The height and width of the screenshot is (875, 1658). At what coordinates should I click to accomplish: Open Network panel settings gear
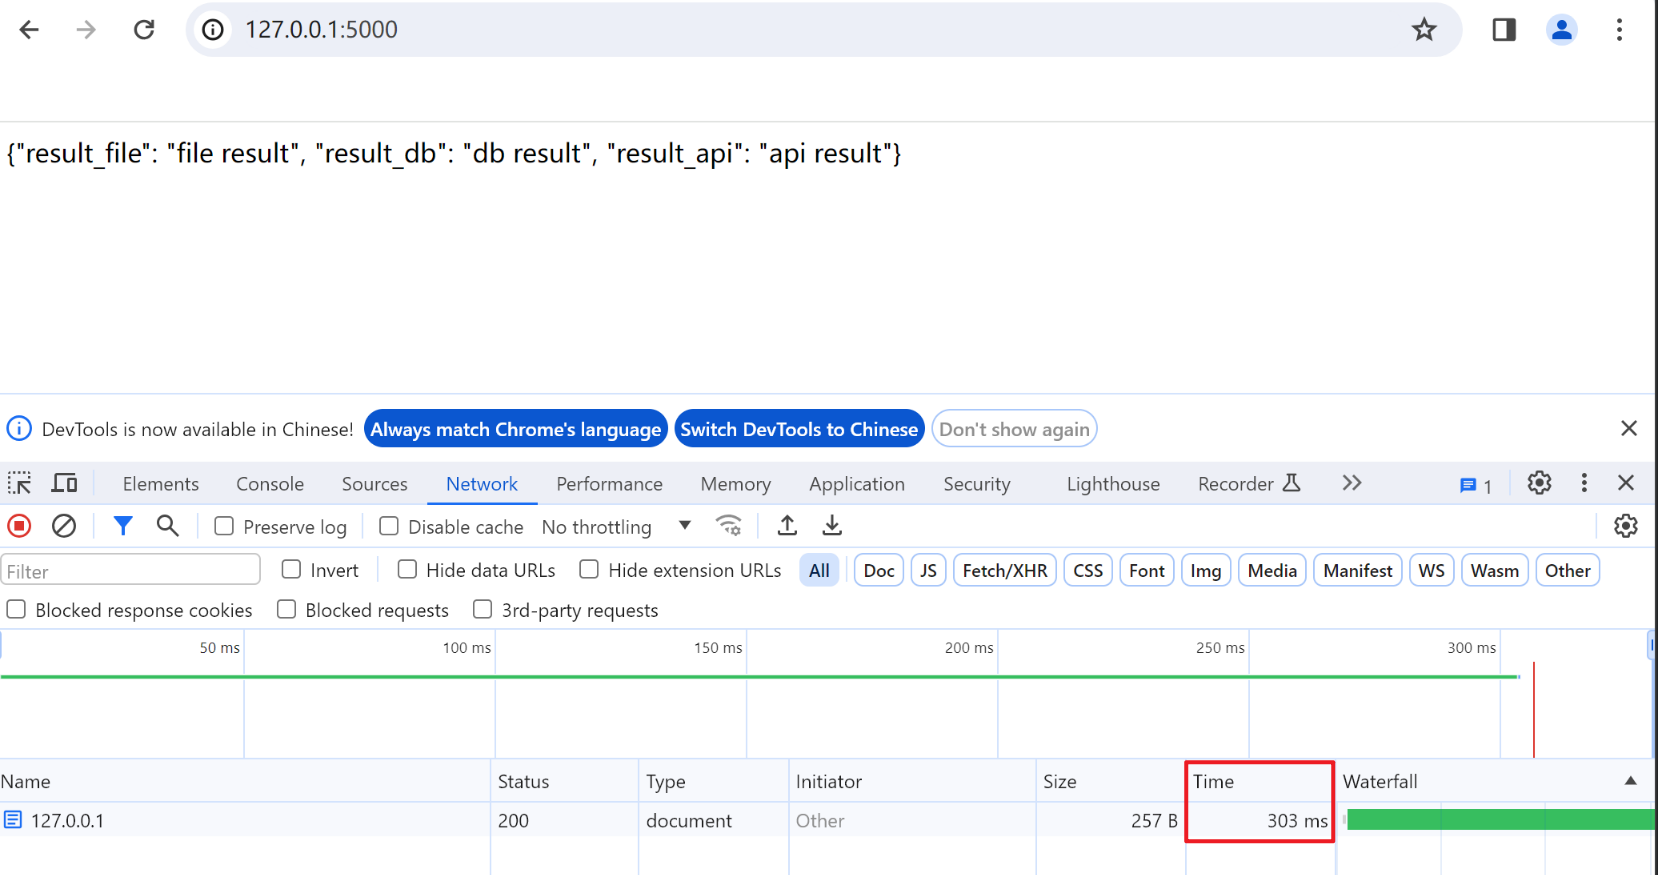1626,526
